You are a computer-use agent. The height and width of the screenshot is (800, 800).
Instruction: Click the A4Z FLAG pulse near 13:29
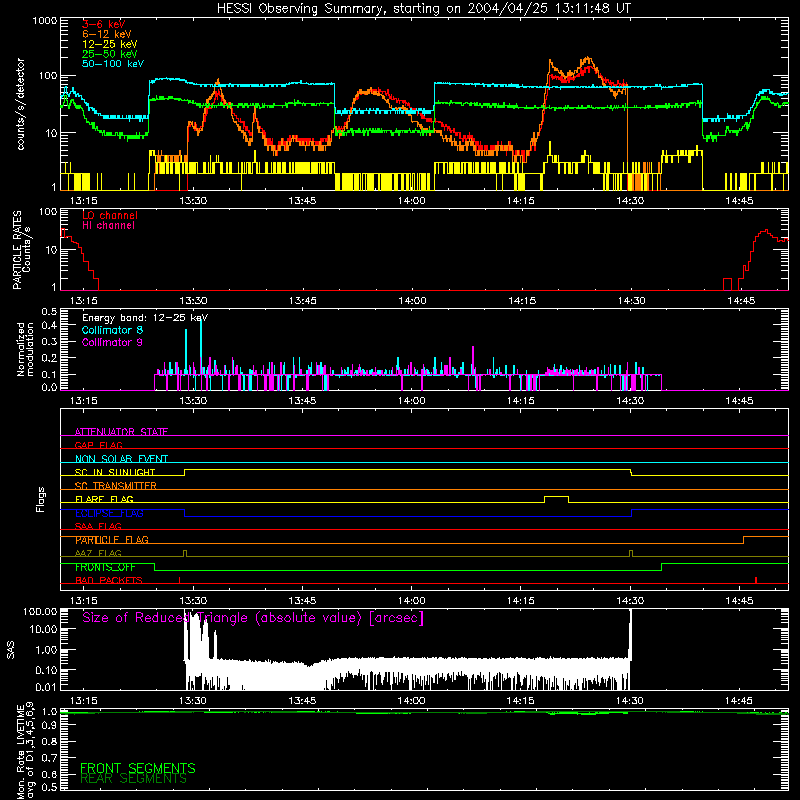(185, 554)
